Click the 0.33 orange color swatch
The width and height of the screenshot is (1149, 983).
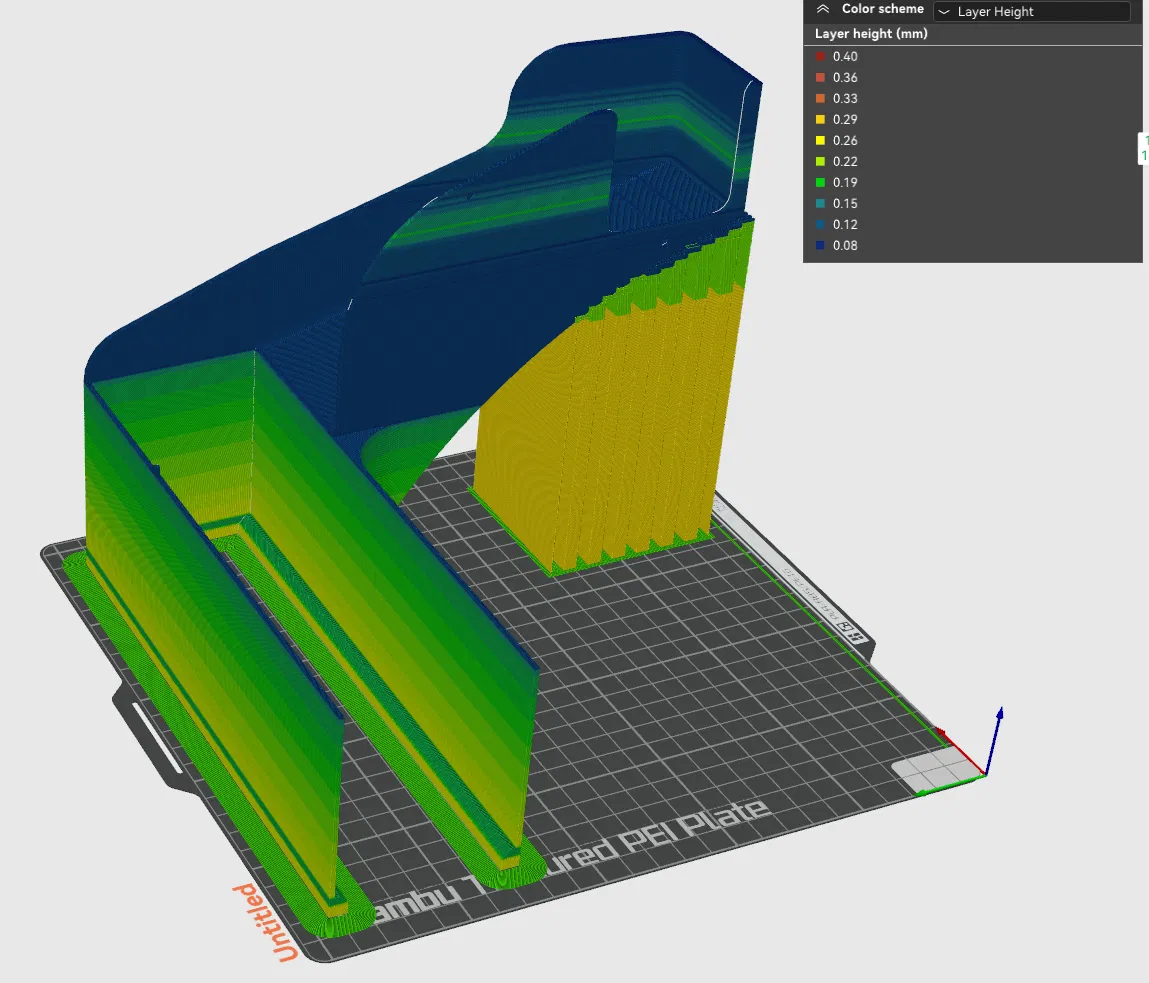pos(820,98)
